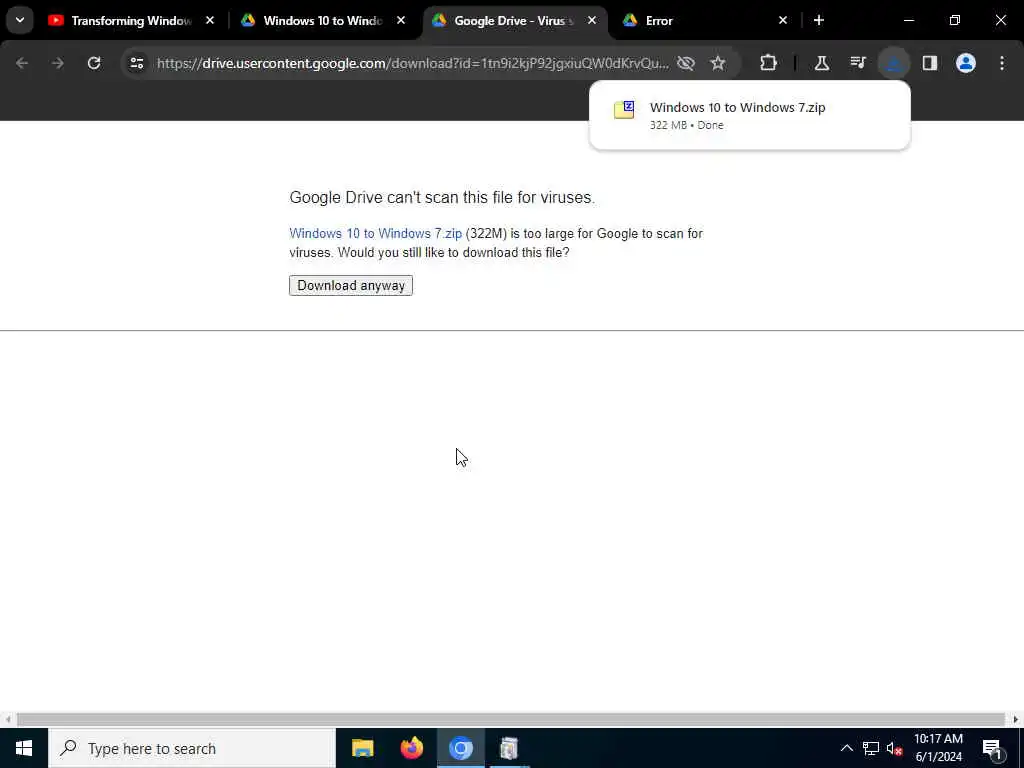
Task: Switch to the Windows 10 to Windows Drive tab
Action: 323,20
